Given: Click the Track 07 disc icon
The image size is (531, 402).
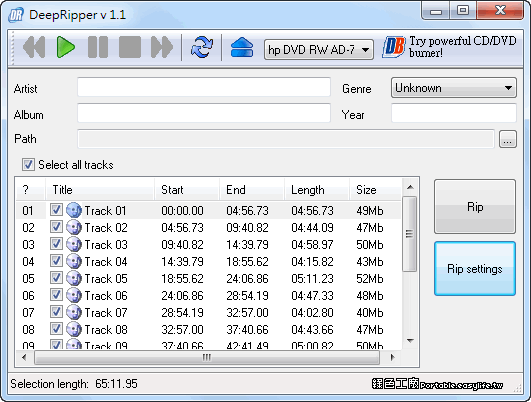Looking at the screenshot, I should click(74, 312).
